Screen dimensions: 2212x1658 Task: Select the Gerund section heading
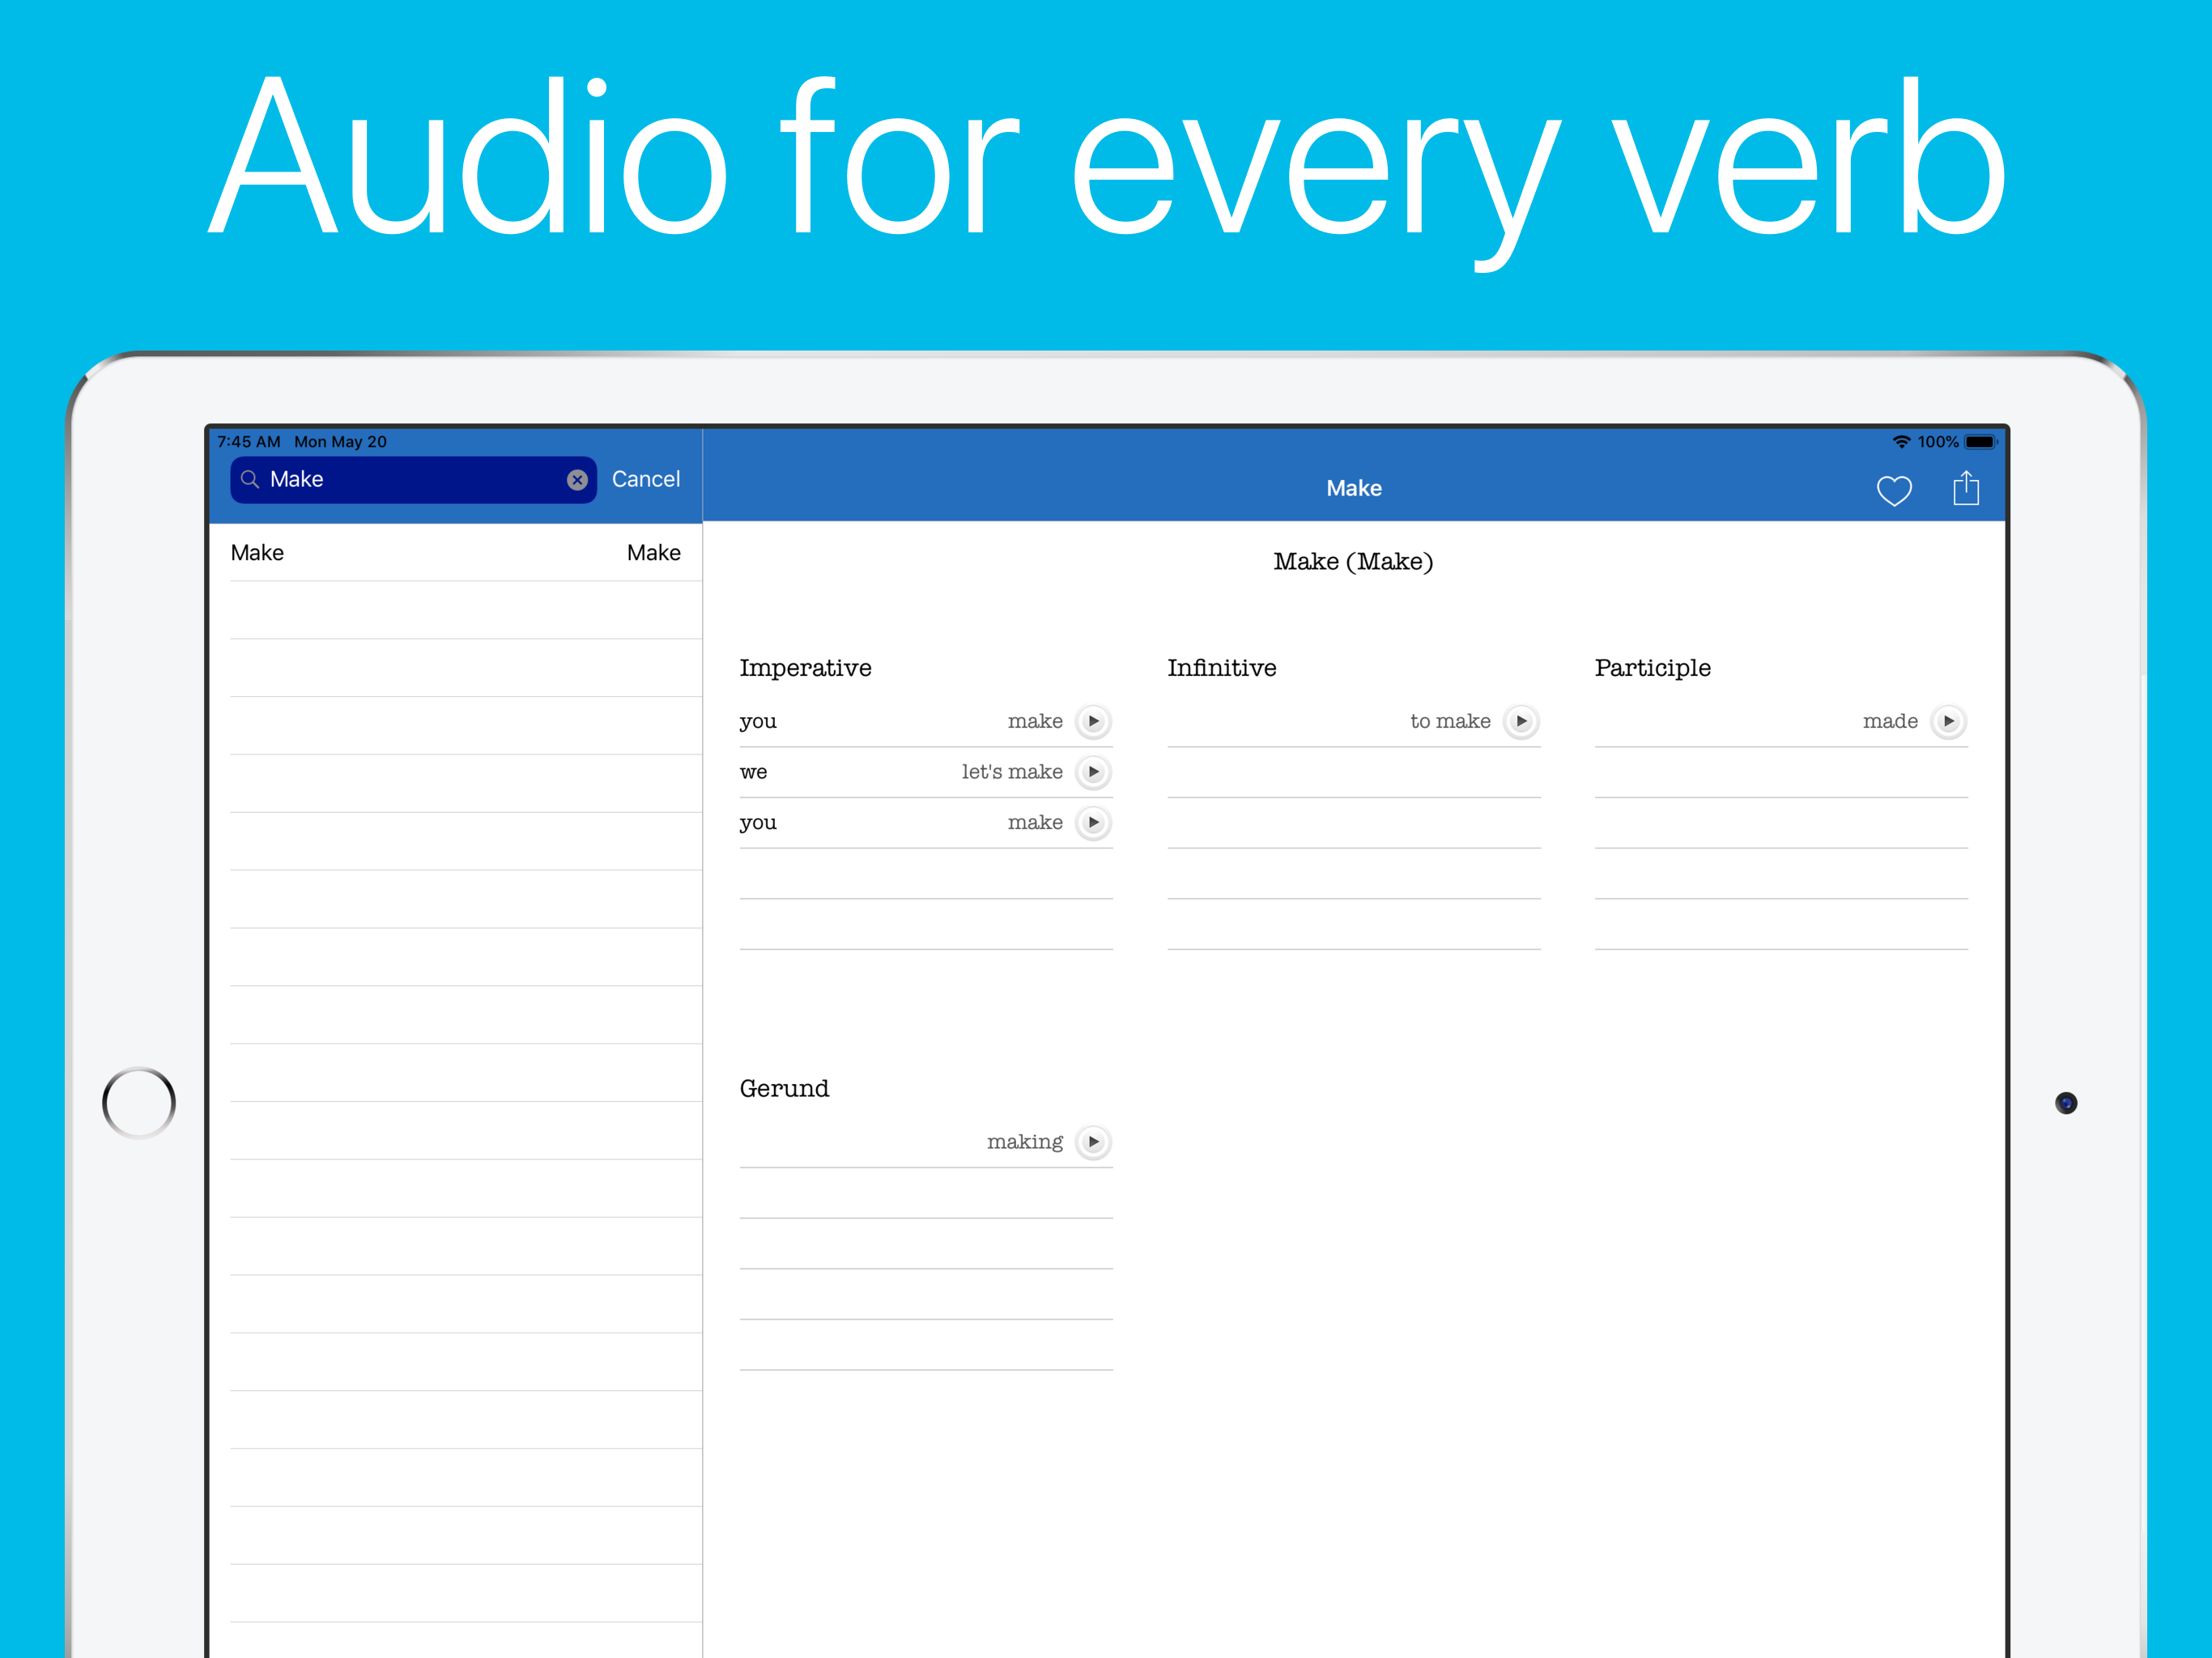[x=784, y=1088]
